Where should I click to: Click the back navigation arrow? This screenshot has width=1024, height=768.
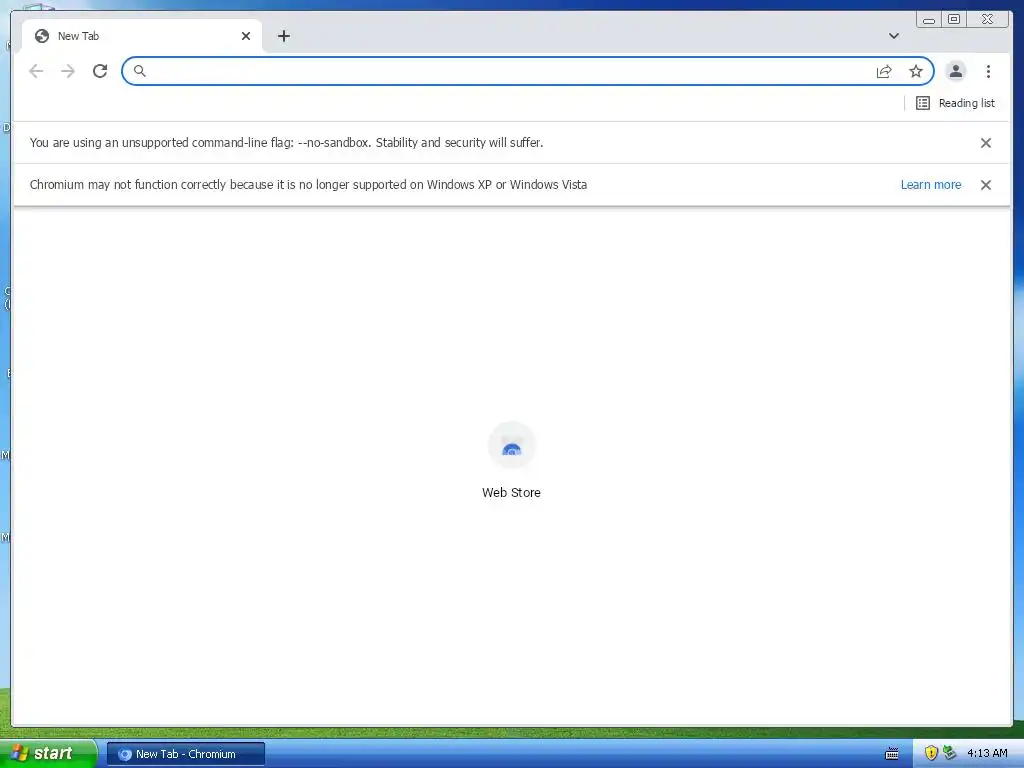tap(36, 71)
